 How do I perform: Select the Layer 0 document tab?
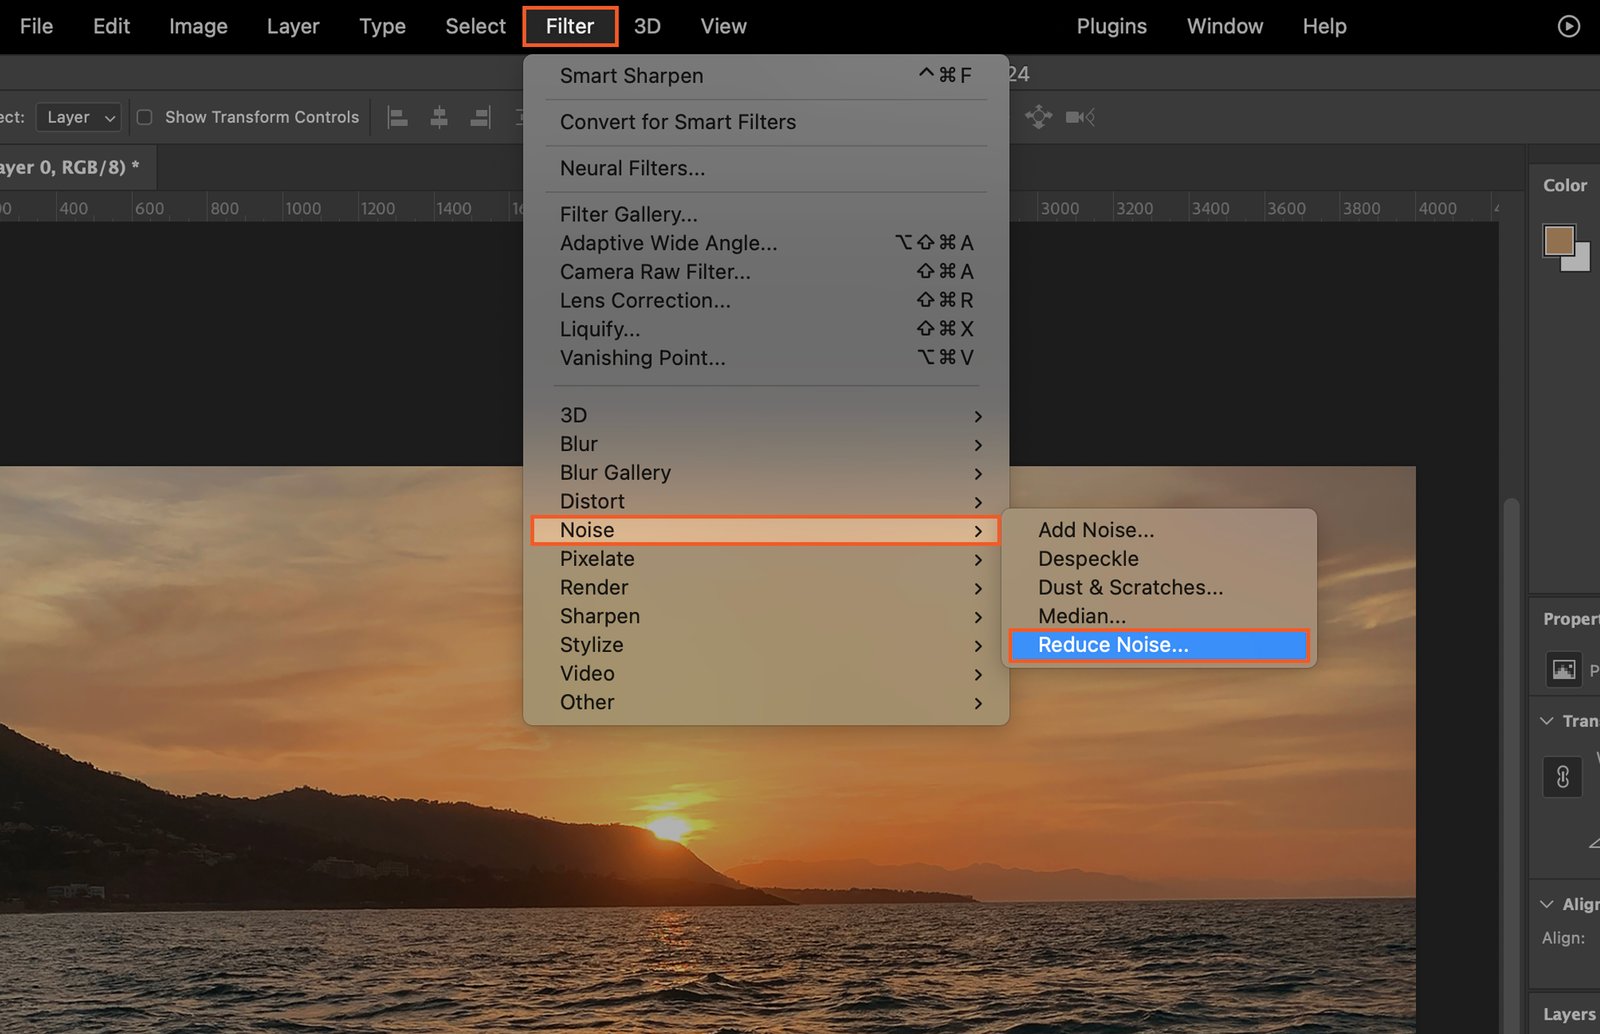coord(70,167)
